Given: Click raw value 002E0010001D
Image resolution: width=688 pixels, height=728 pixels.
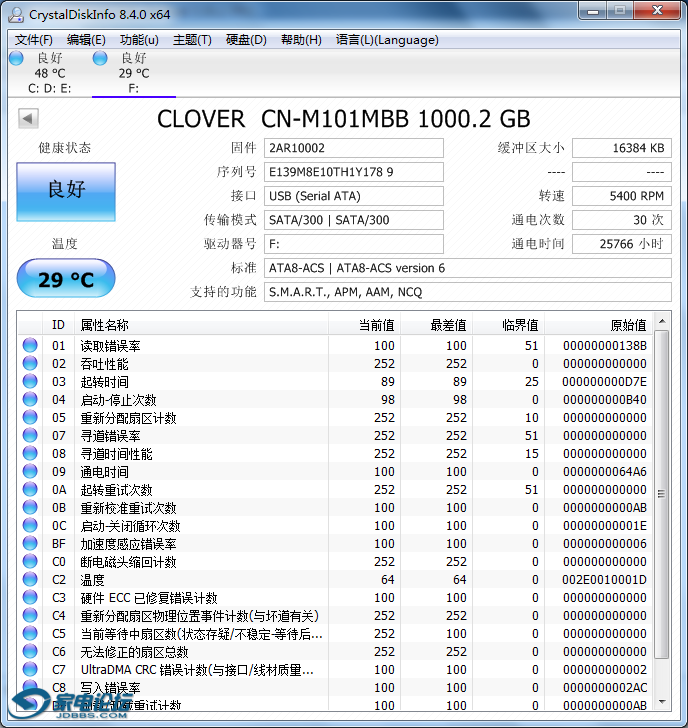Looking at the screenshot, I should (604, 579).
